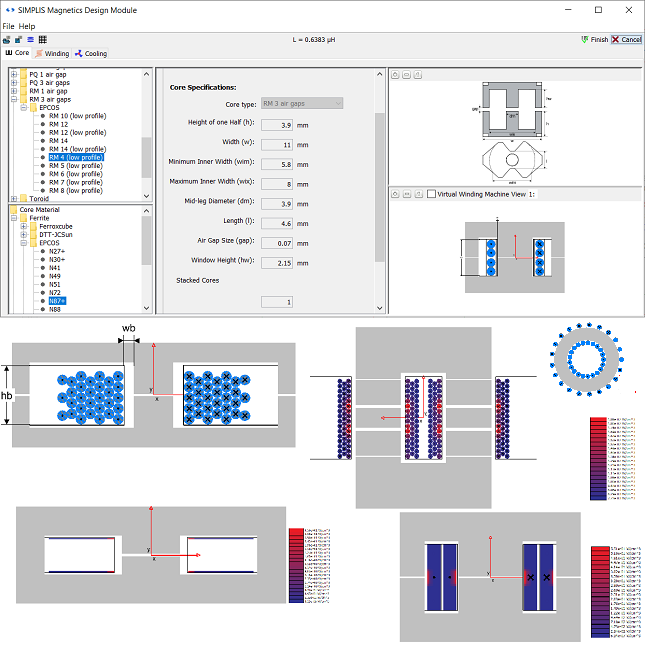Open the File menu
This screenshot has height=645, width=645.
click(x=9, y=25)
